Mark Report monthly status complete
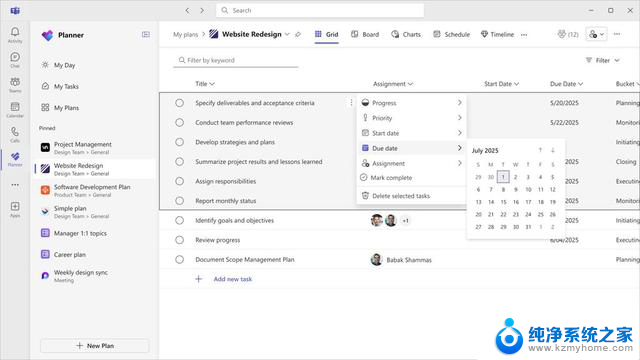Image resolution: width=640 pixels, height=360 pixels. [x=180, y=201]
